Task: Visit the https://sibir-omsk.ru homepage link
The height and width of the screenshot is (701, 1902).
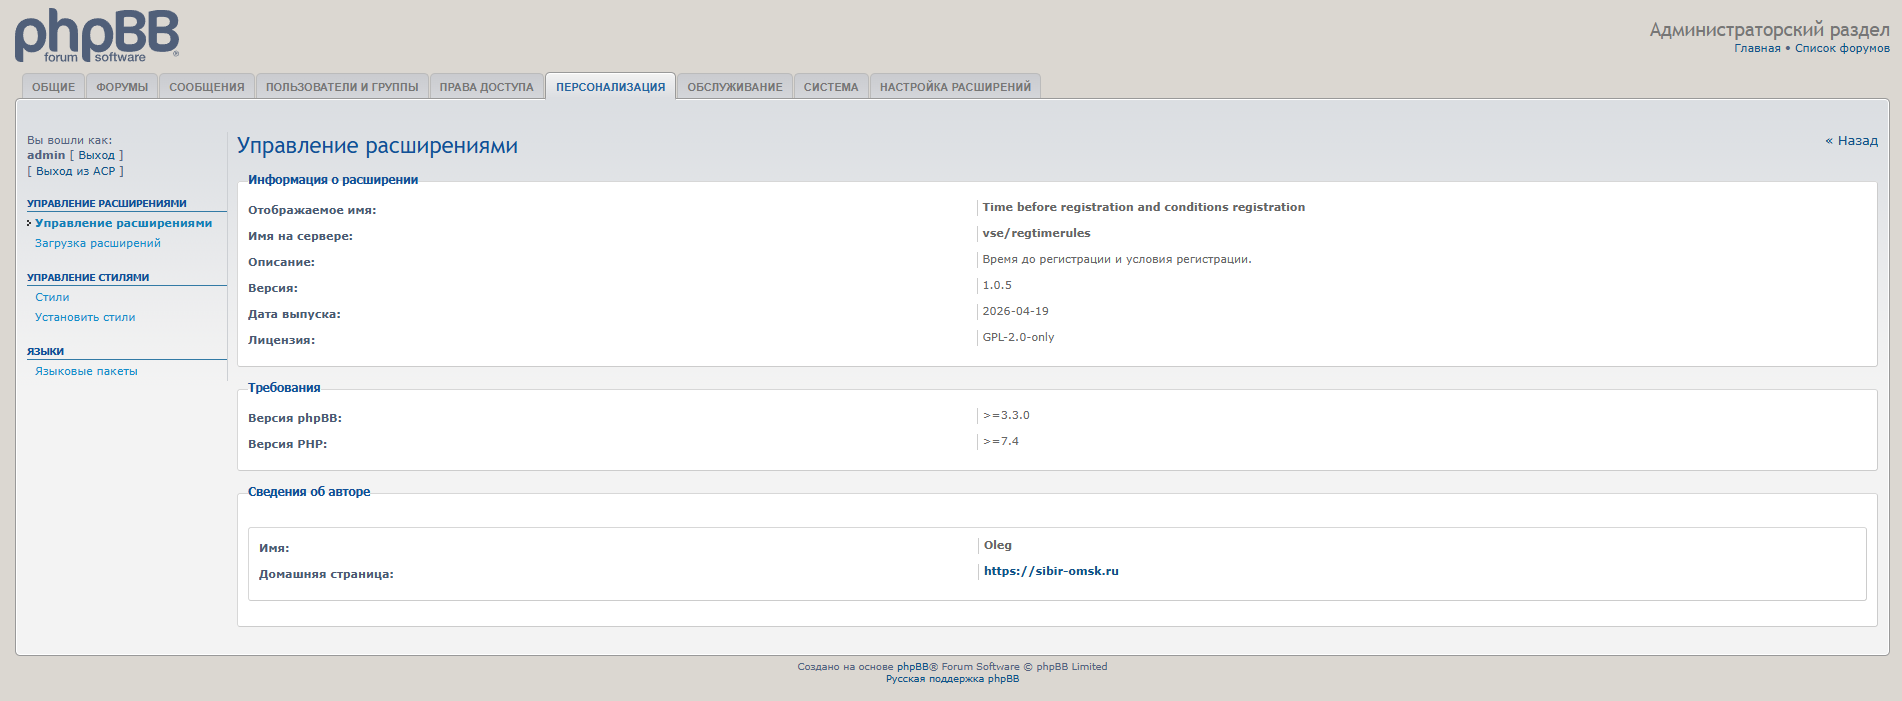Action: [x=1051, y=571]
